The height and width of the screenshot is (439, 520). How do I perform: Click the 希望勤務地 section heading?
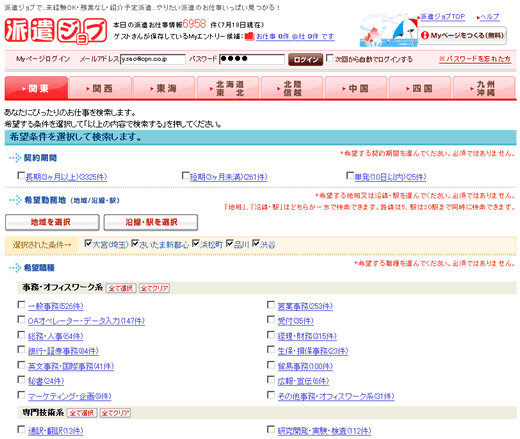(x=72, y=200)
